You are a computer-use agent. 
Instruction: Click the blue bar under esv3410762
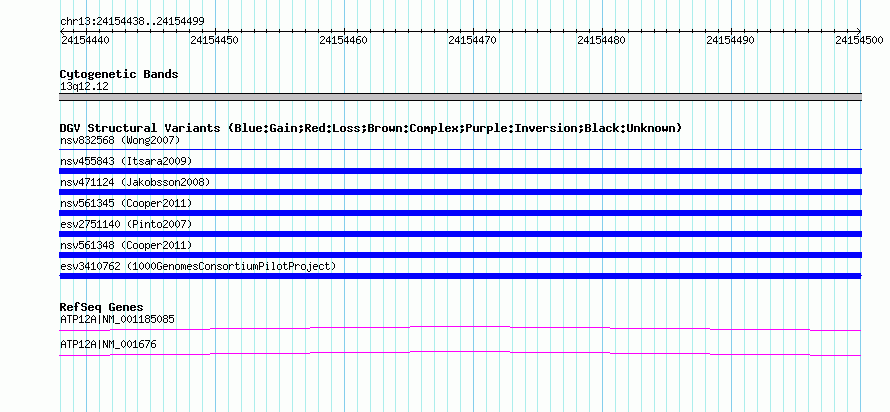tap(460, 276)
